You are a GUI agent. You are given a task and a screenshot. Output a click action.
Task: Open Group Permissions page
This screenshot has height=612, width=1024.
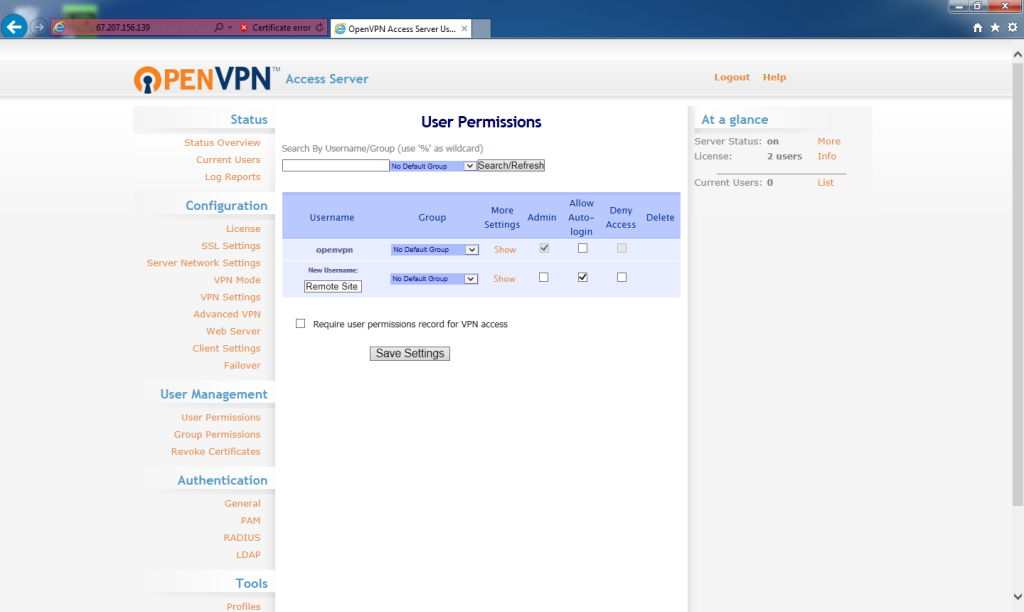coord(217,434)
